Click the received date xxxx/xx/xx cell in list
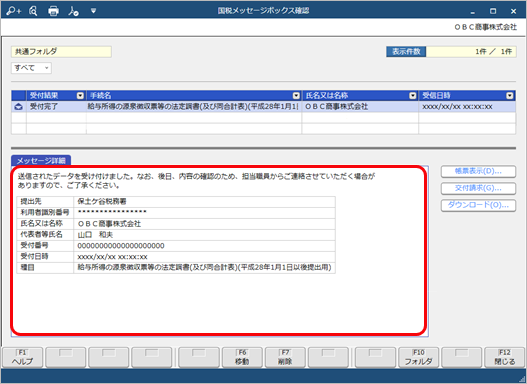Screen dimensions: 527x384 point(467,107)
